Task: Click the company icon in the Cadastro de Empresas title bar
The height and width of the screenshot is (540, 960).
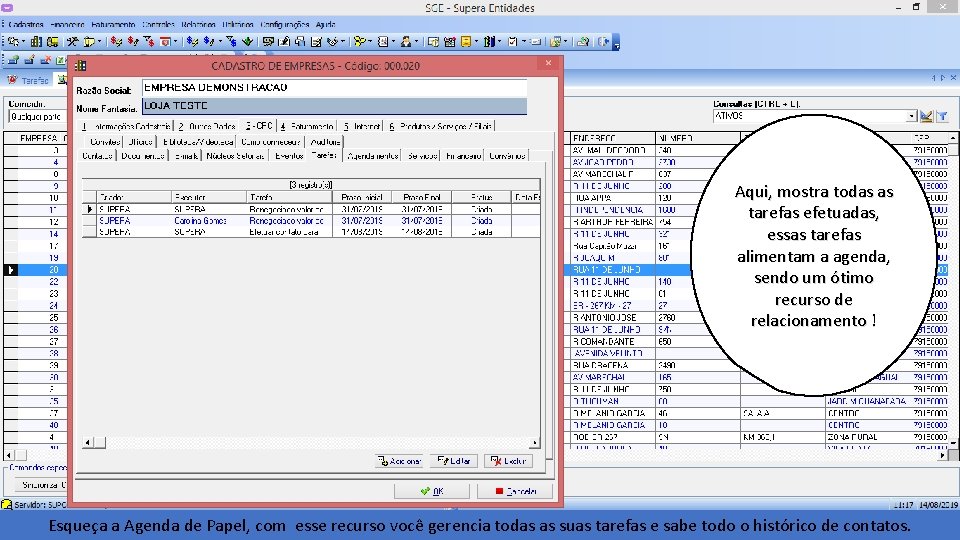Action: pos(81,66)
